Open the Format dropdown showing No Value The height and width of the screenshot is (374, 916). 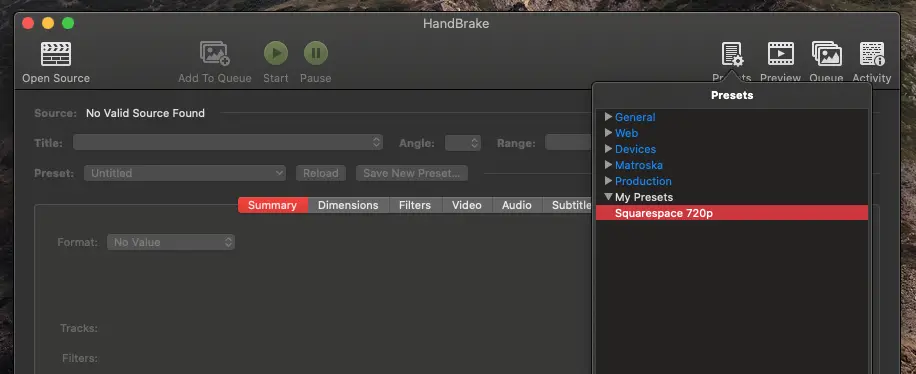[171, 242]
